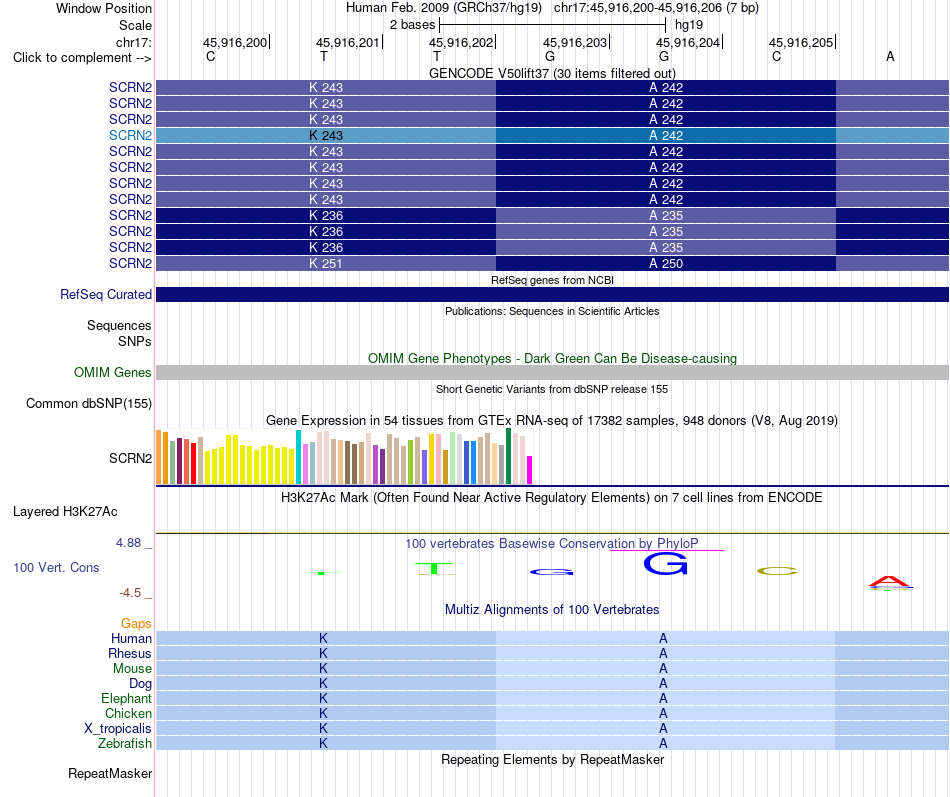This screenshot has width=950, height=797.
Task: Click the GENCODE V50lift37 track title
Action: 552,73
